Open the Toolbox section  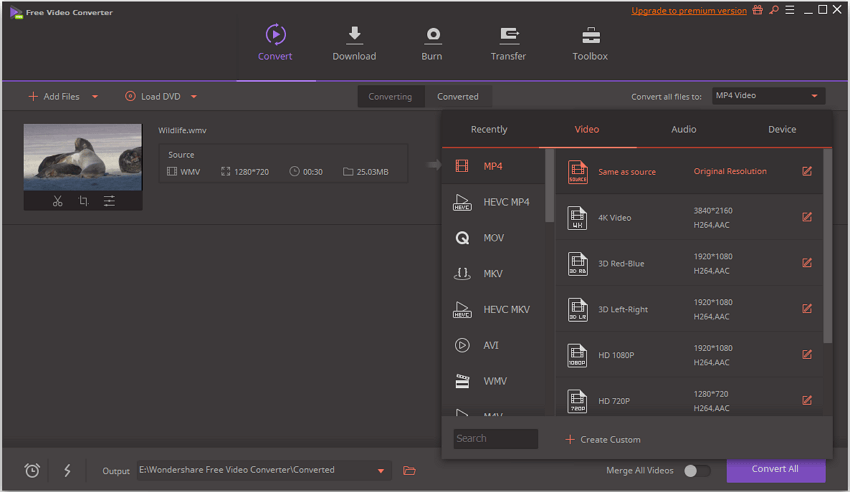(590, 43)
